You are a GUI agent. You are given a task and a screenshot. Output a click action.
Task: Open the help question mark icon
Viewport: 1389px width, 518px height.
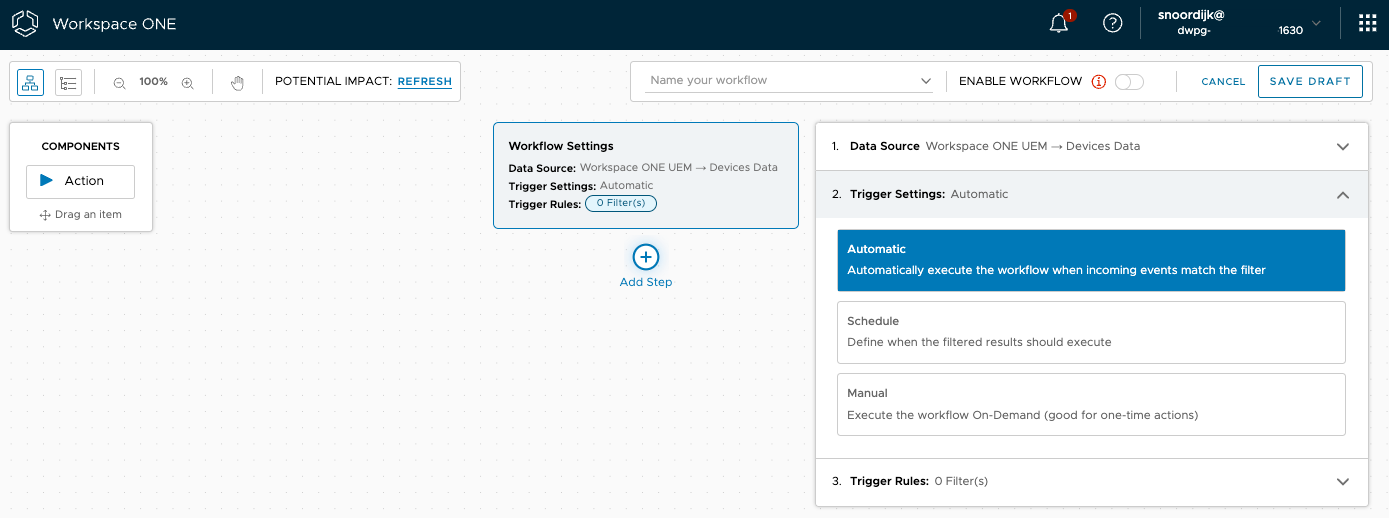(1112, 24)
